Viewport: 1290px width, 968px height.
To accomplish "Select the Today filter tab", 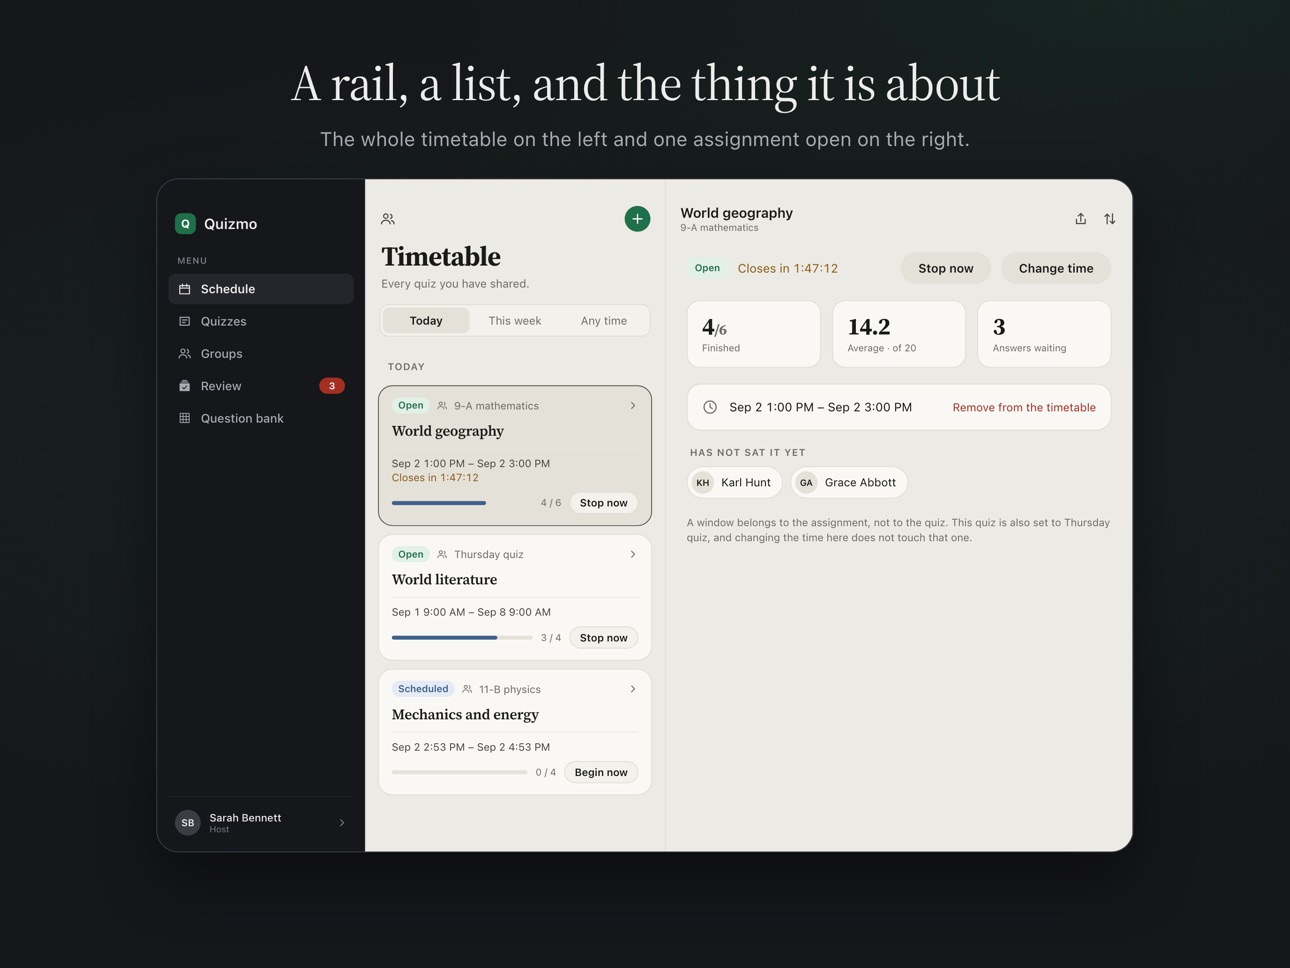I will (x=426, y=321).
